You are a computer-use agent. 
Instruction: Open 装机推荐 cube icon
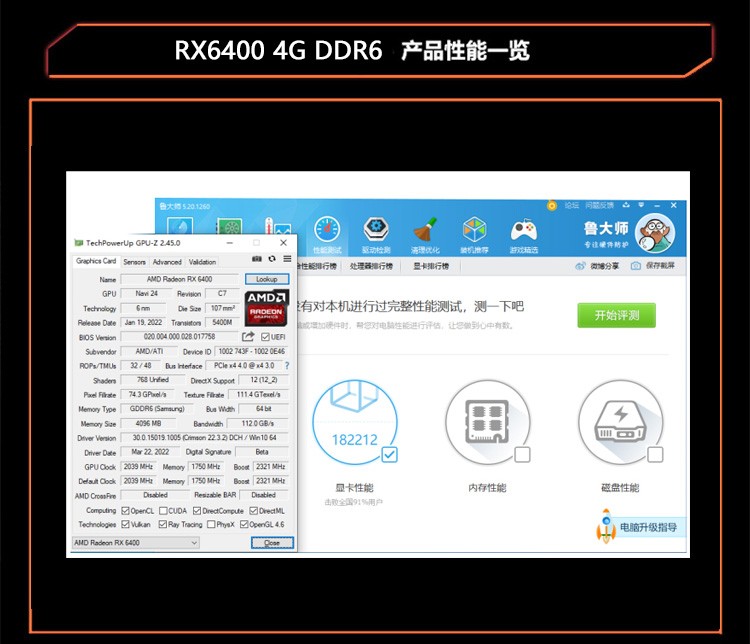click(474, 232)
